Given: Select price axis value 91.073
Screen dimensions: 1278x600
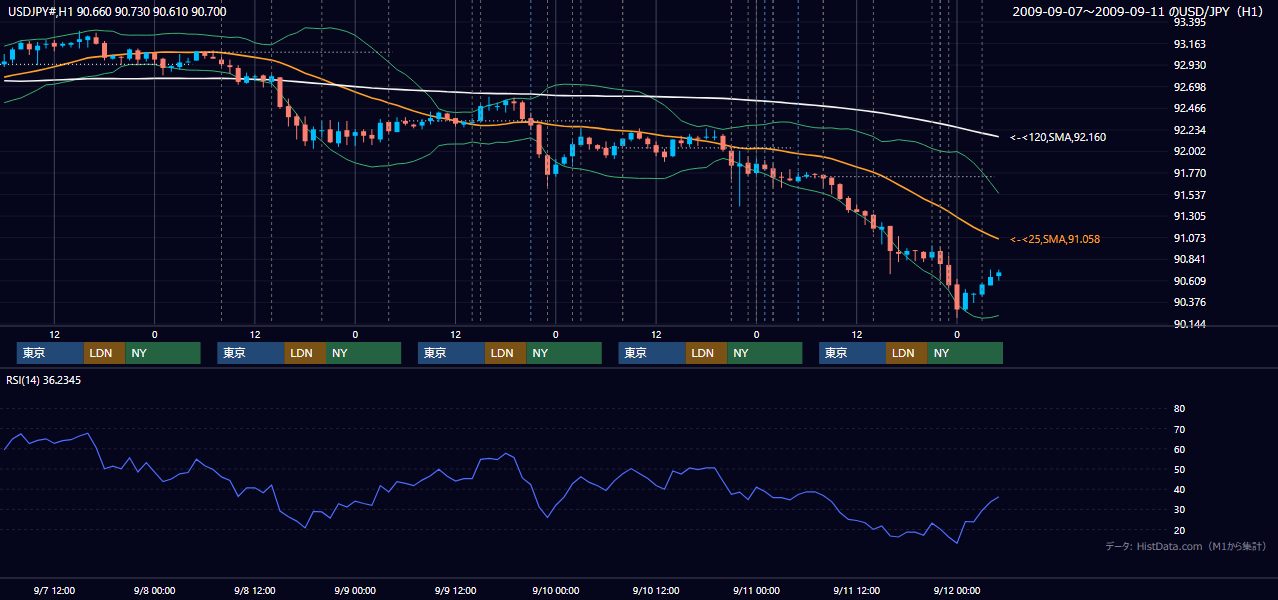Looking at the screenshot, I should pyautogui.click(x=1189, y=238).
